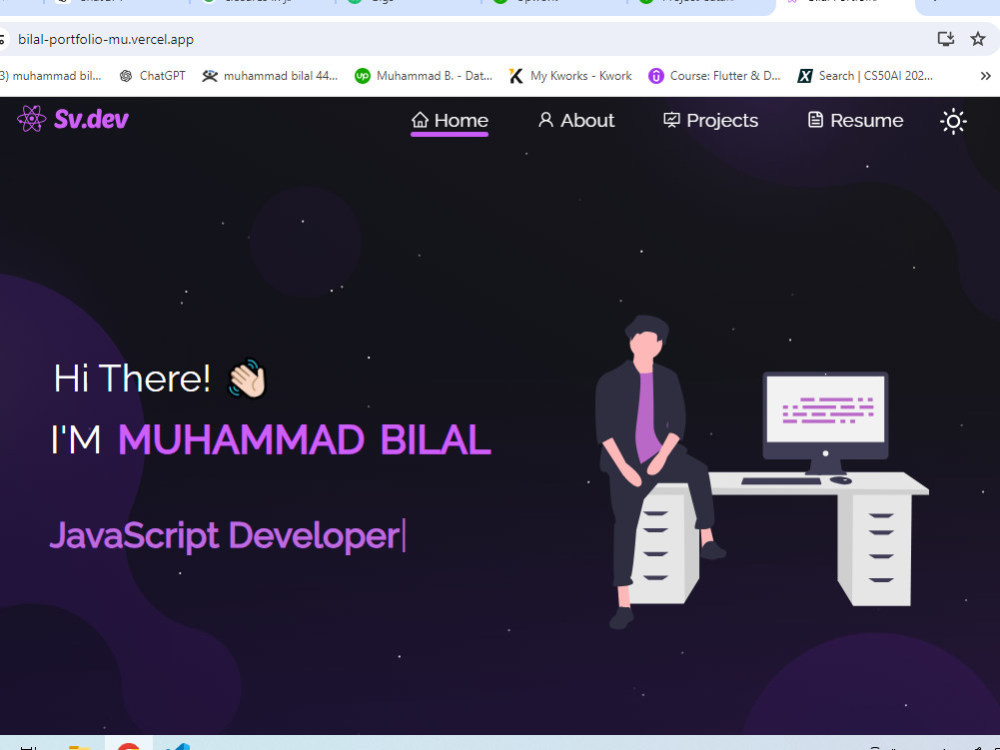Click the 'Hi There!' greeting text

[x=132, y=378]
